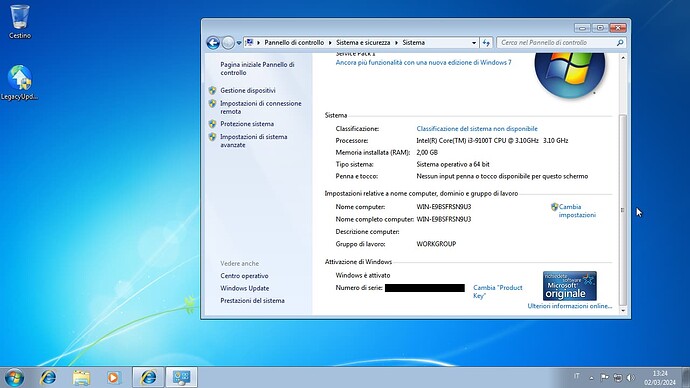Click the scrollbar up arrow
Viewport: 690px width, 388px height.
623,58
